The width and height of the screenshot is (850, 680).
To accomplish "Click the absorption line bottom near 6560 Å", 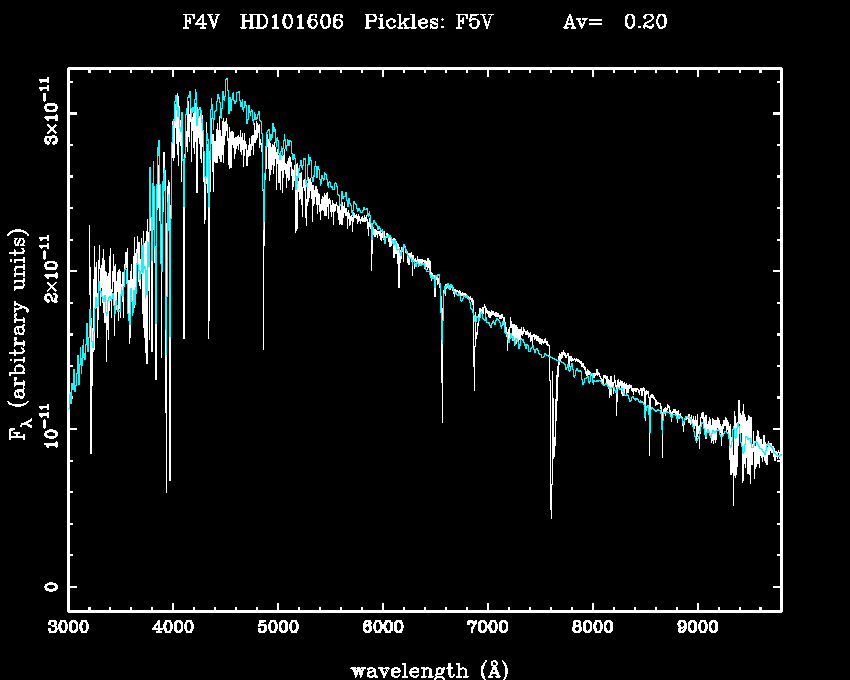I will click(x=442, y=418).
